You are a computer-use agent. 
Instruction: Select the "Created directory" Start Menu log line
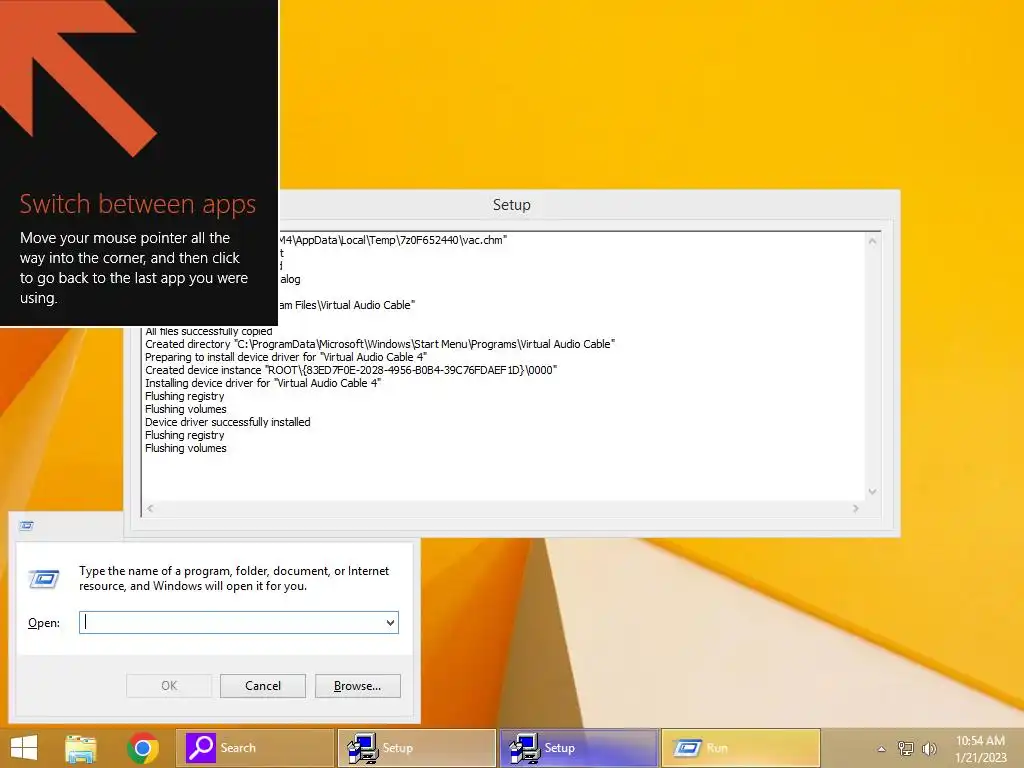coord(379,344)
